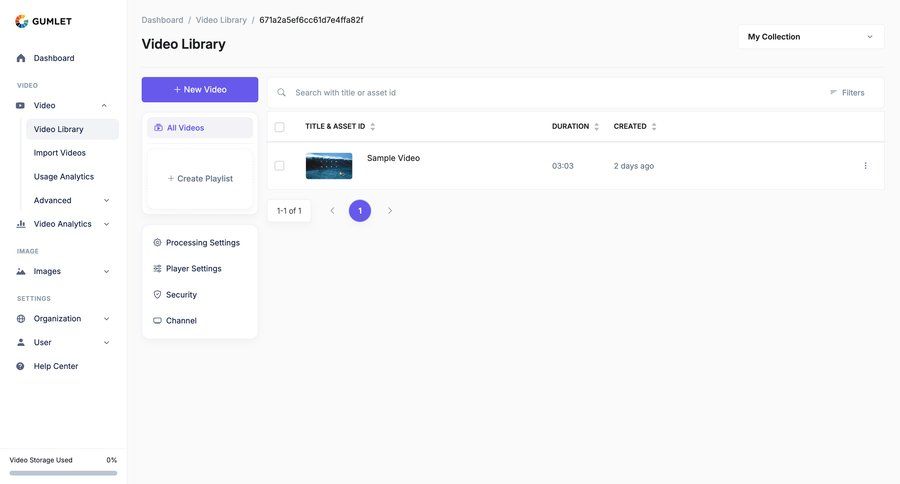Sort by Created arrows

click(x=654, y=127)
